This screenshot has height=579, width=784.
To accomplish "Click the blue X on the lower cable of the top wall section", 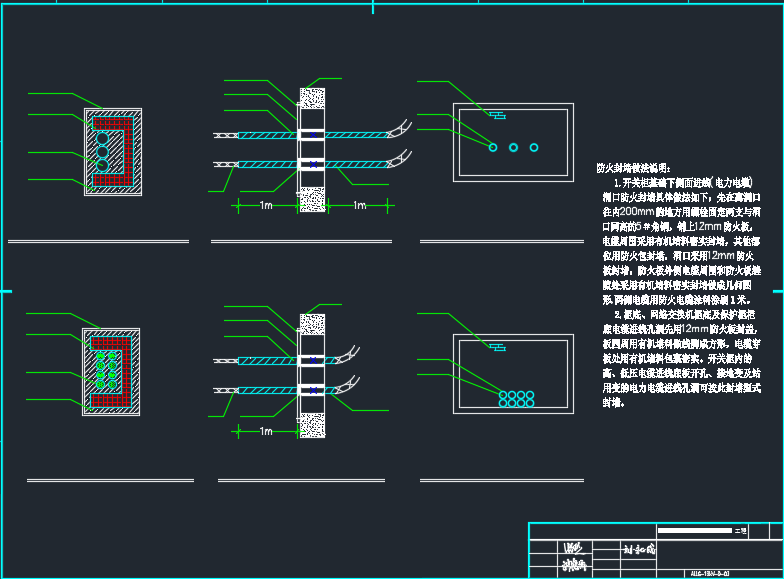I will tap(313, 164).
